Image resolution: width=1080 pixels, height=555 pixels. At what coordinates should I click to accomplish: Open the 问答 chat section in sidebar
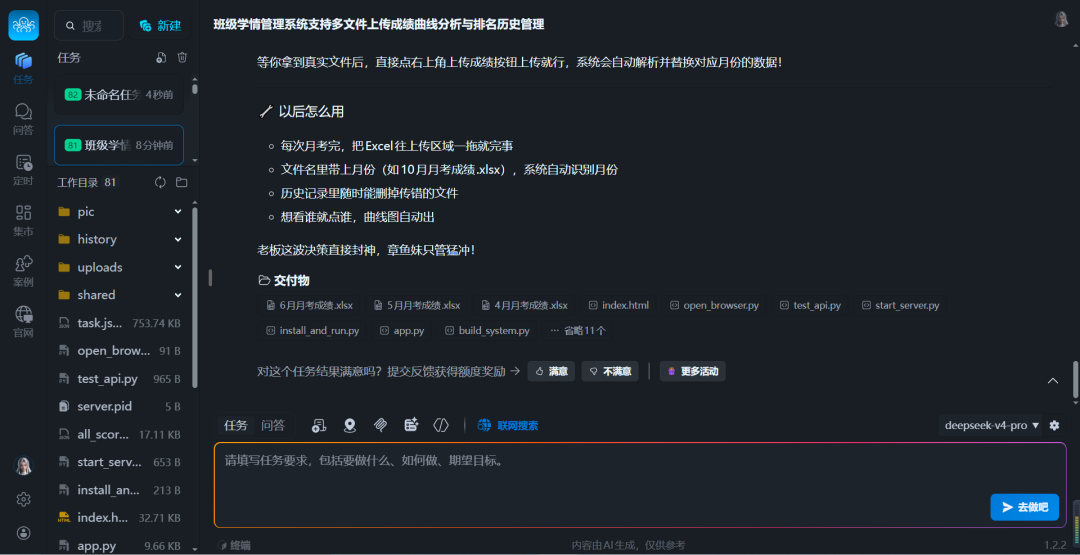[x=23, y=119]
